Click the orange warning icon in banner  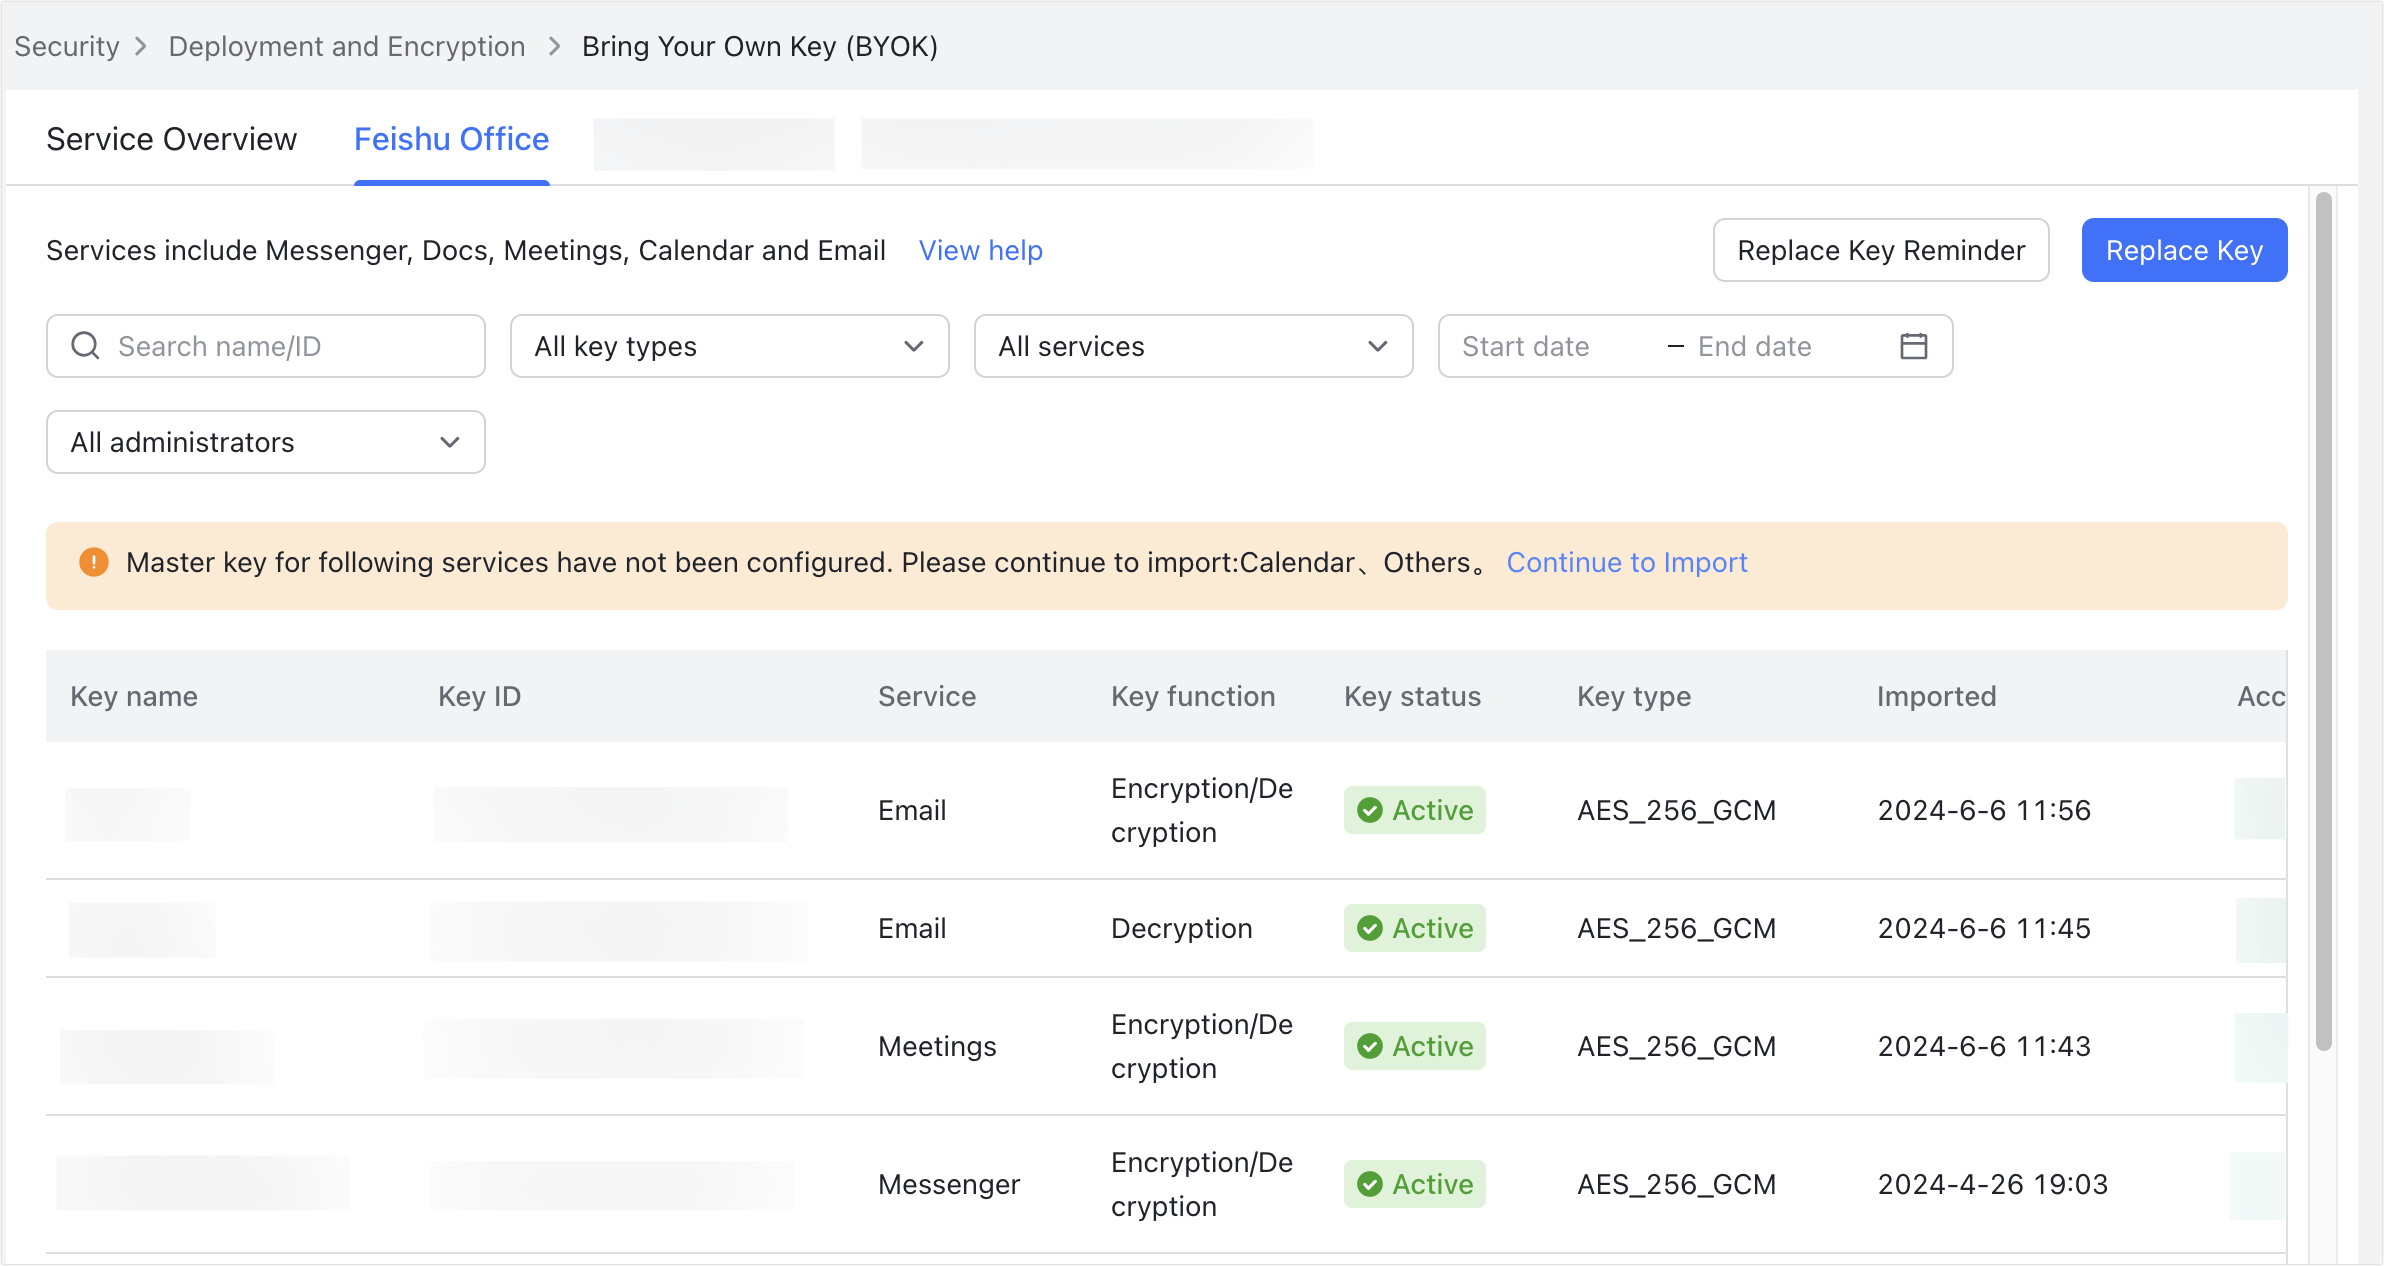94,563
